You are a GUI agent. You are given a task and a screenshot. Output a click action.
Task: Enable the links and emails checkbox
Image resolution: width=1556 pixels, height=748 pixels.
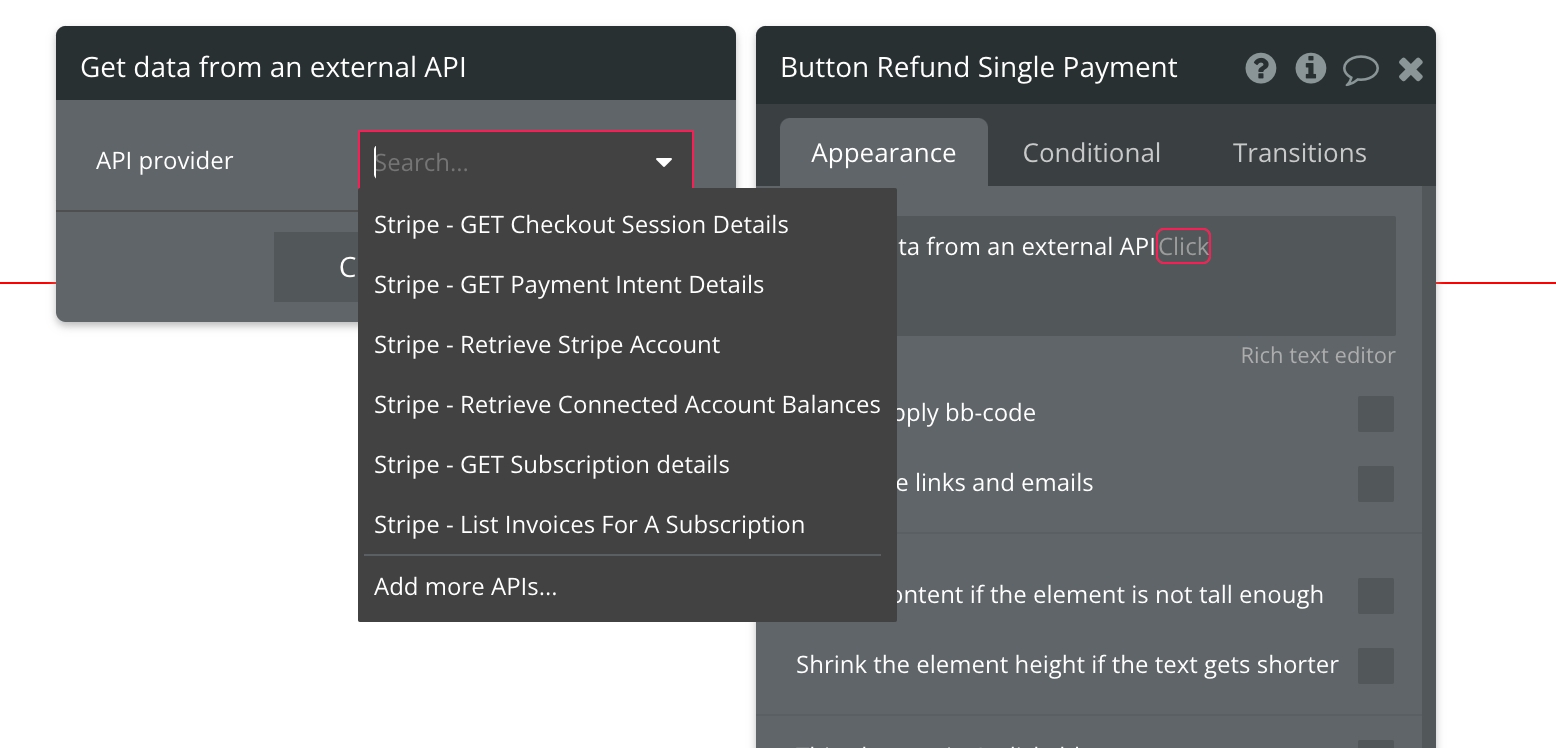(1375, 484)
